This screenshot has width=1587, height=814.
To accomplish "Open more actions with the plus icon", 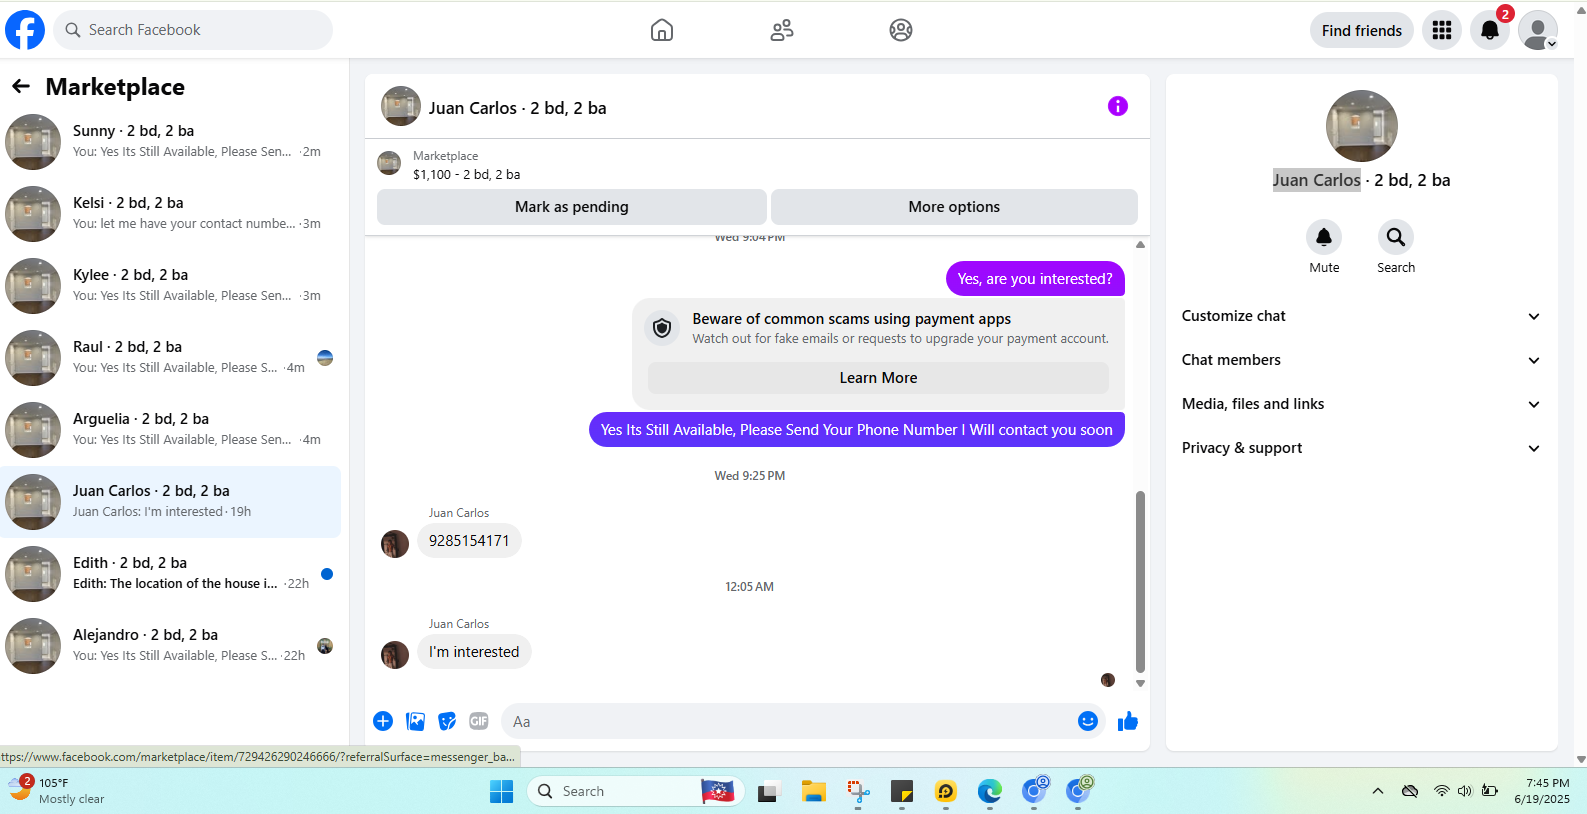I will tap(383, 721).
